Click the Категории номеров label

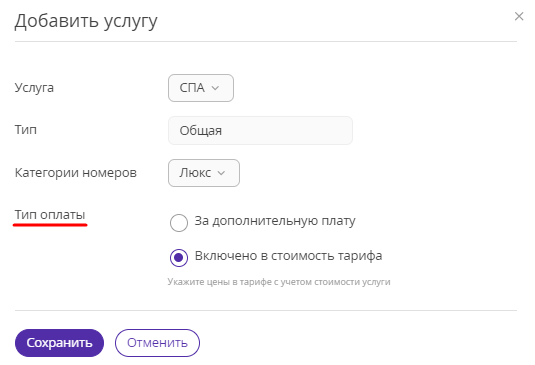pyautogui.click(x=76, y=173)
